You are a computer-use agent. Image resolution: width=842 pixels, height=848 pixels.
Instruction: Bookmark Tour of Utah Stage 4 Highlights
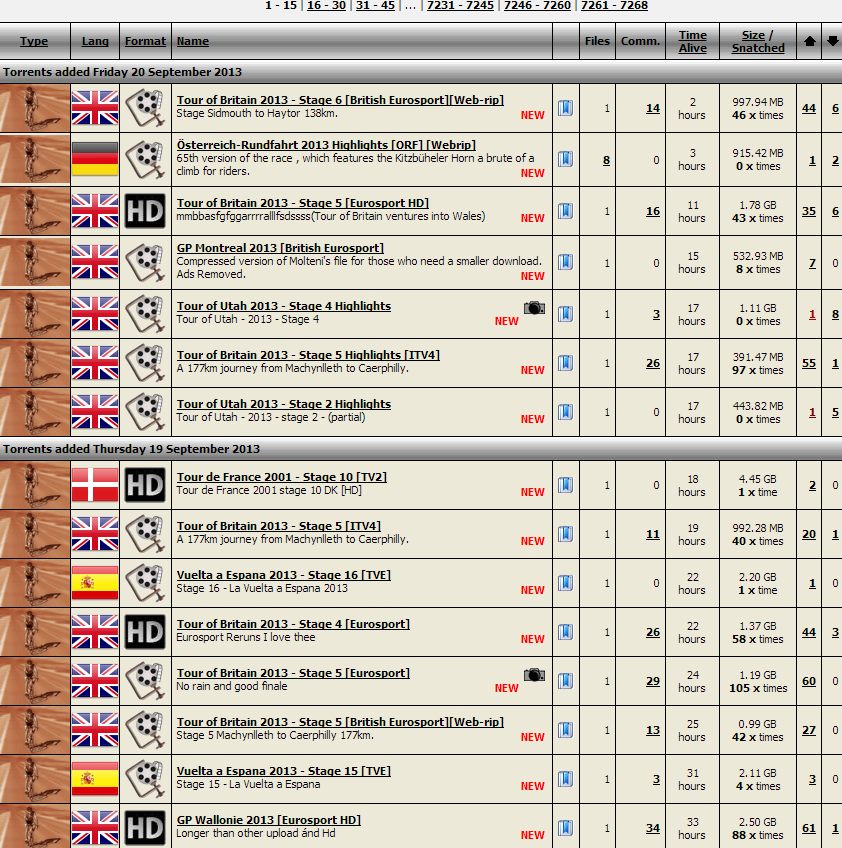565,314
